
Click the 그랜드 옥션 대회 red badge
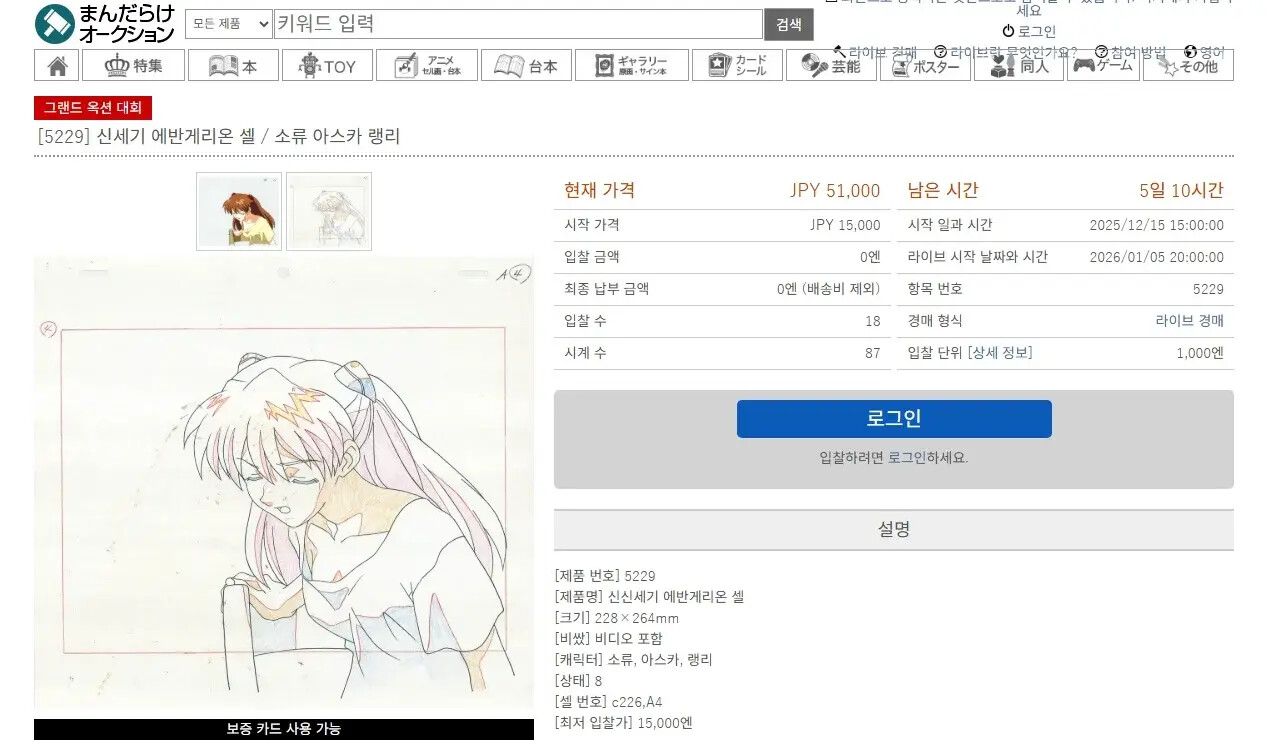point(93,108)
